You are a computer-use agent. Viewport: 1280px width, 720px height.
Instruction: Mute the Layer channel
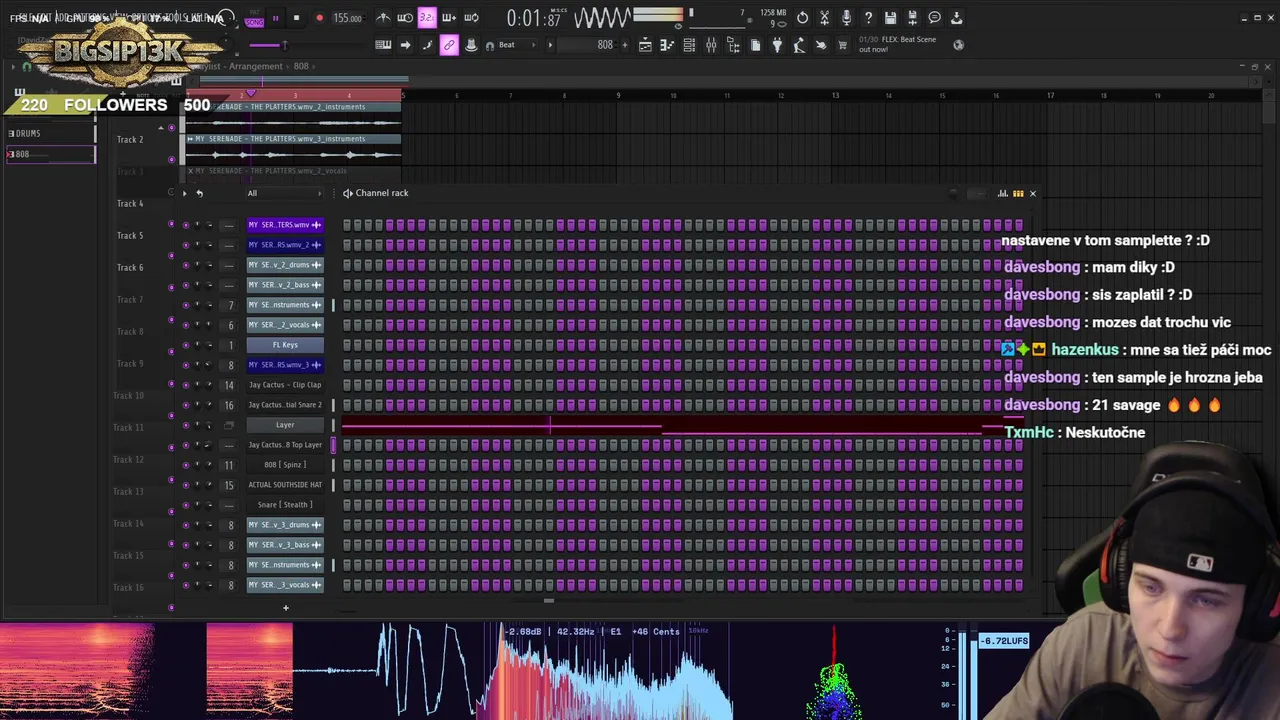click(x=185, y=425)
